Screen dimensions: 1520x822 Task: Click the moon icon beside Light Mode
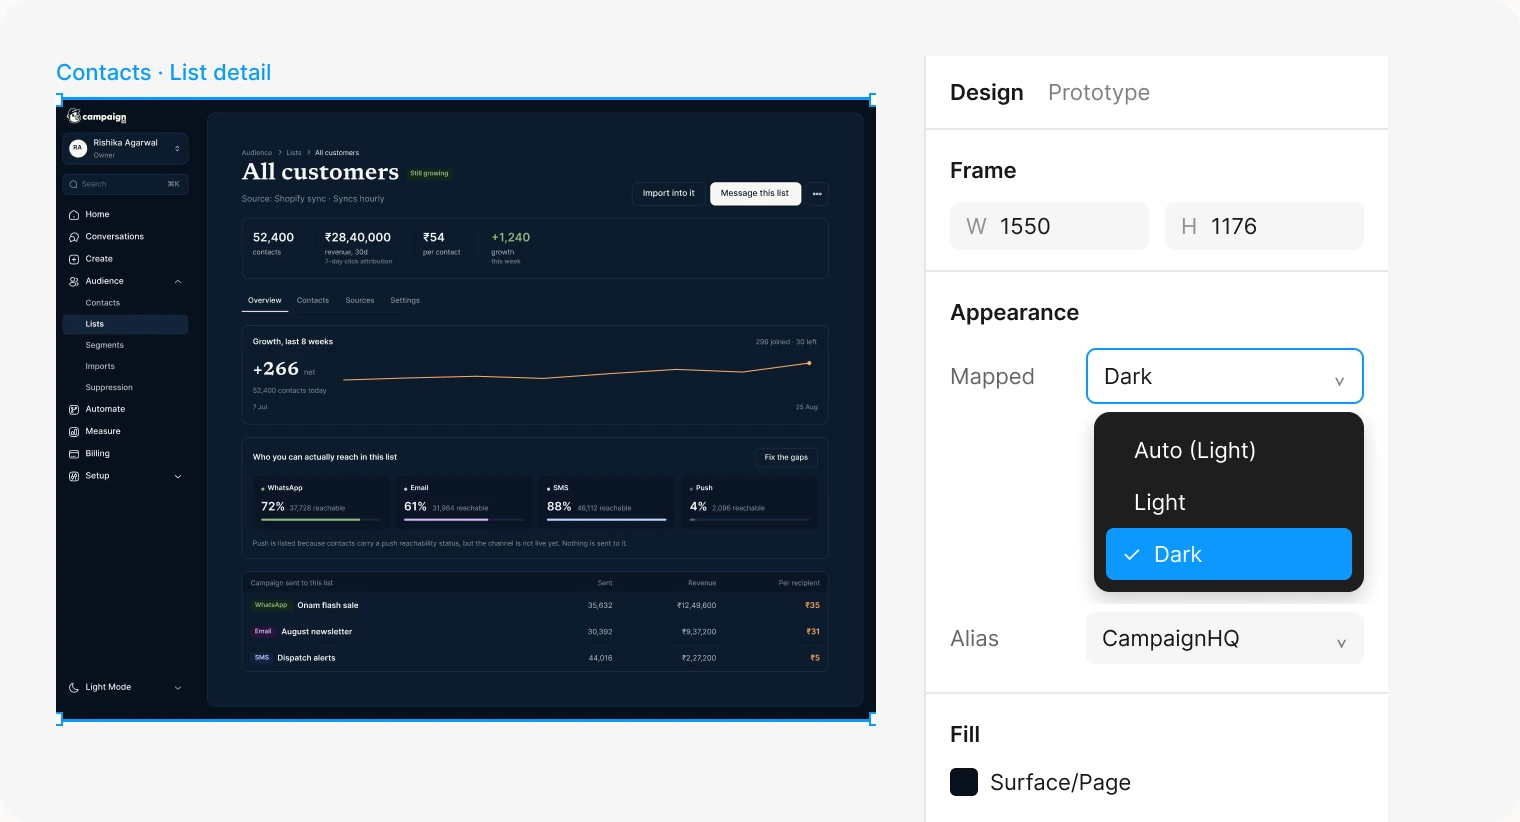point(74,688)
